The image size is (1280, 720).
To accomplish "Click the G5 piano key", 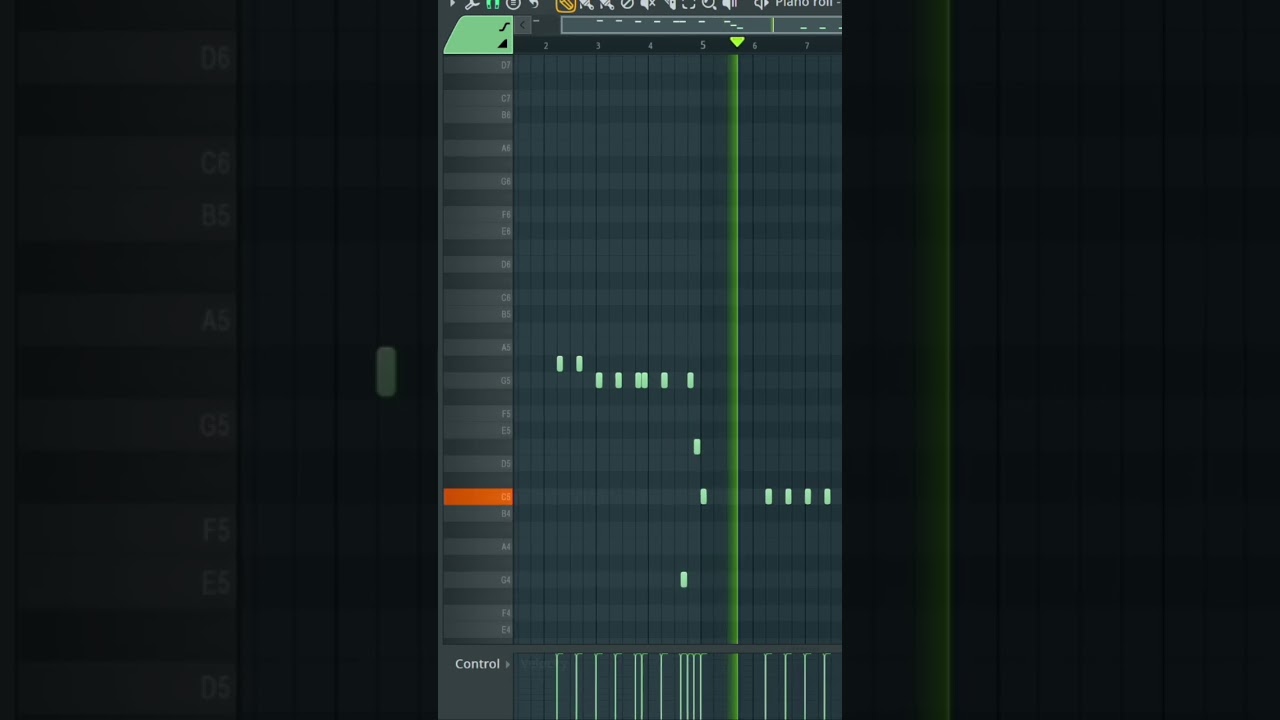I will pos(478,380).
